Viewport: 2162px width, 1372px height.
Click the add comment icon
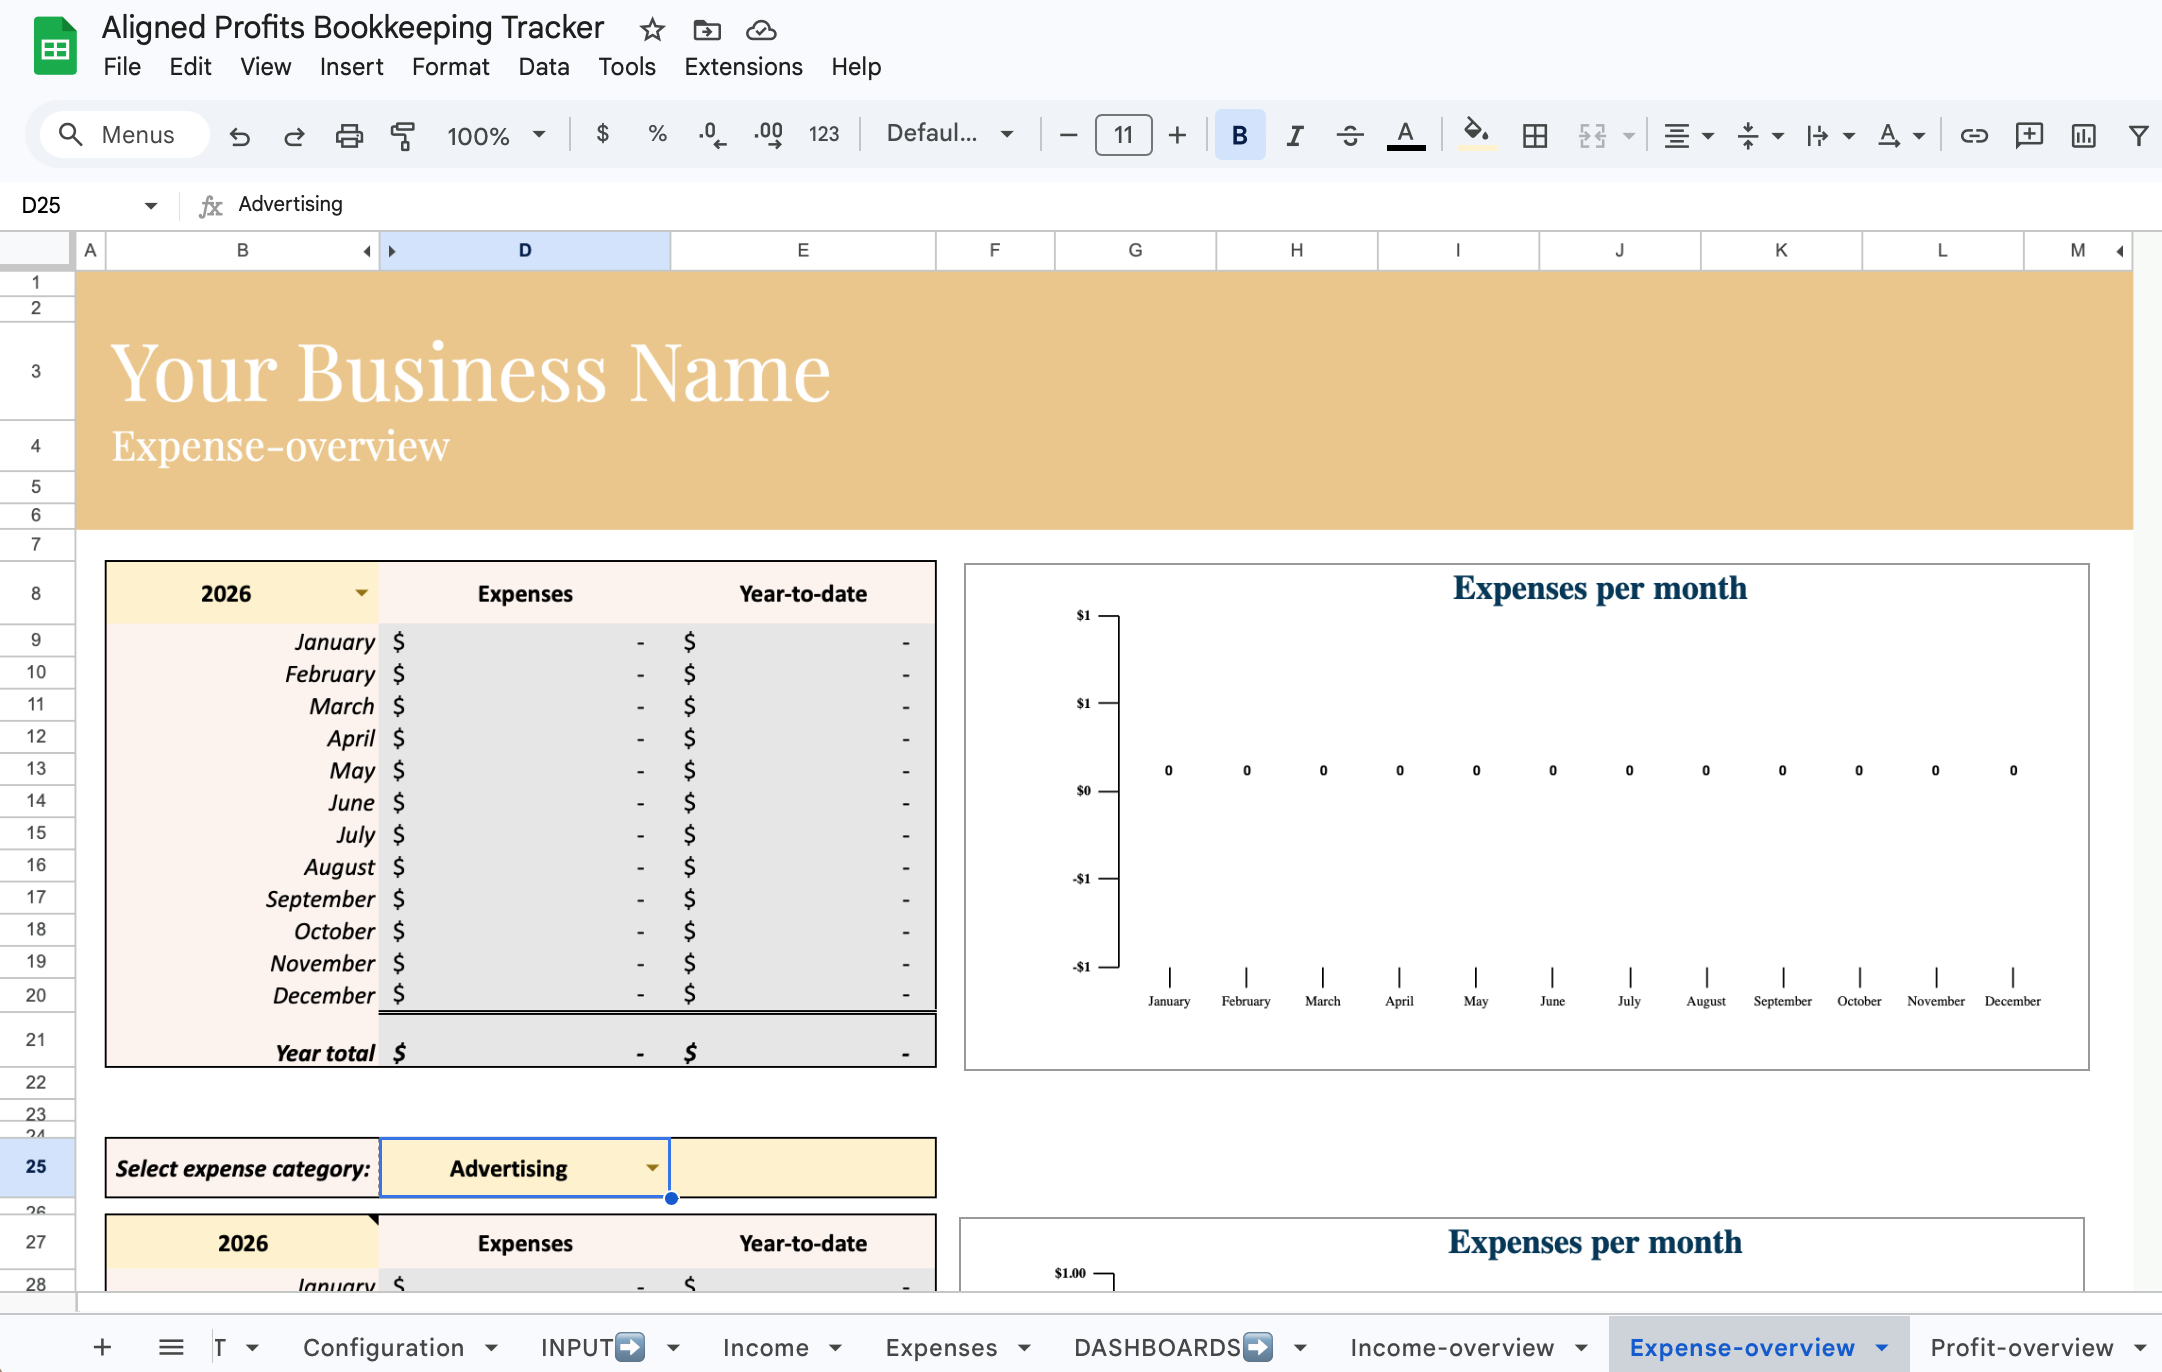[x=2028, y=135]
